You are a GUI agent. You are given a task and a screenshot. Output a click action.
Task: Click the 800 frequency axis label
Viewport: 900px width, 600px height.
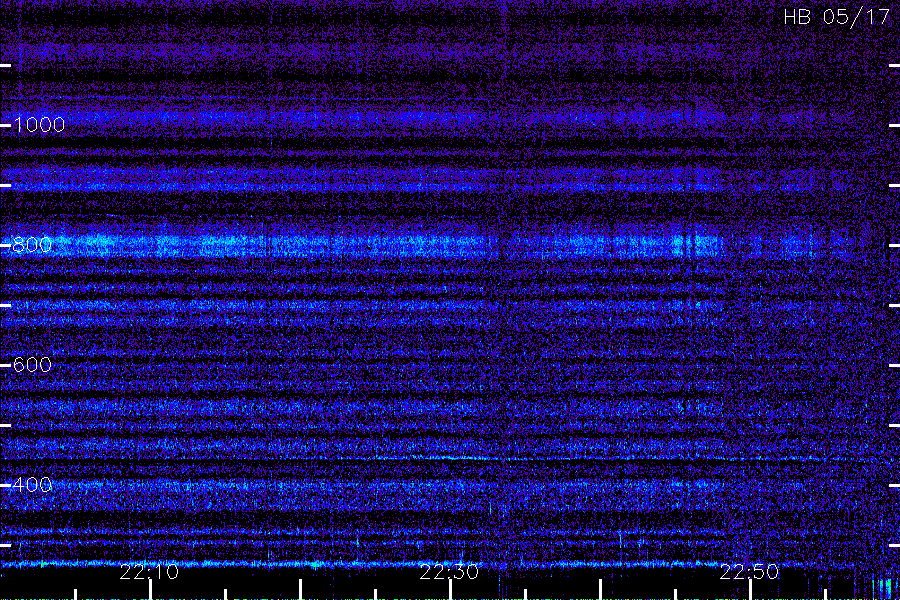pyautogui.click(x=32, y=245)
